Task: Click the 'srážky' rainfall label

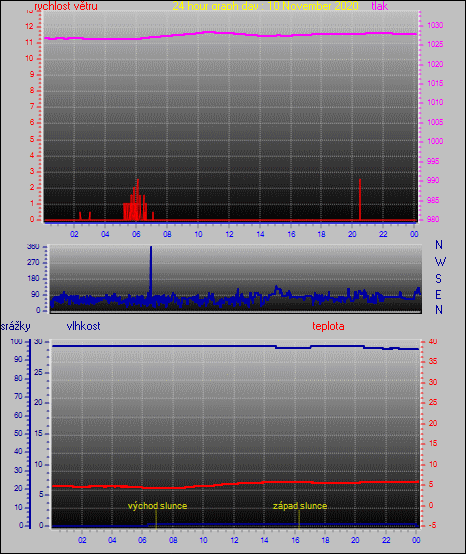Action: click(x=16, y=326)
